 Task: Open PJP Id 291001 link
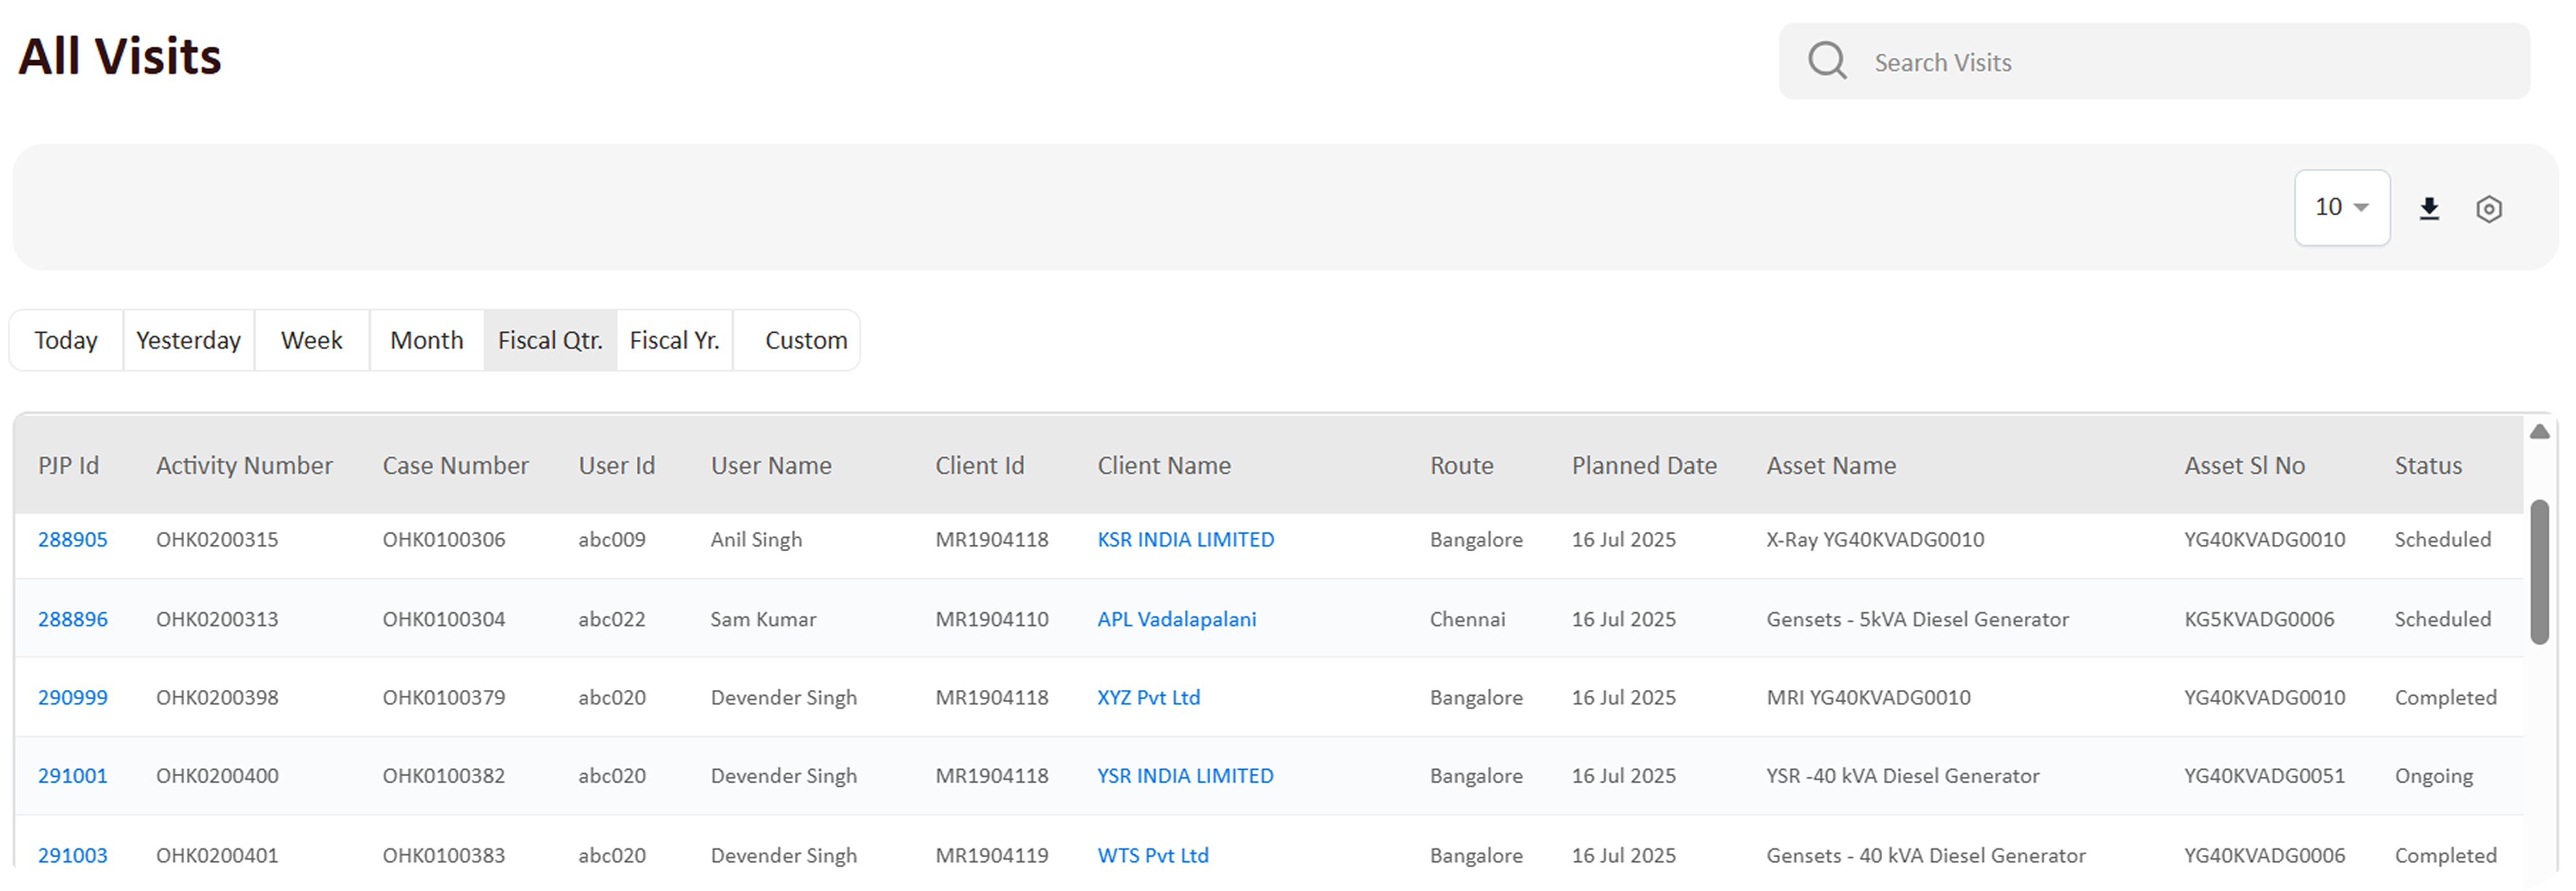click(x=72, y=776)
